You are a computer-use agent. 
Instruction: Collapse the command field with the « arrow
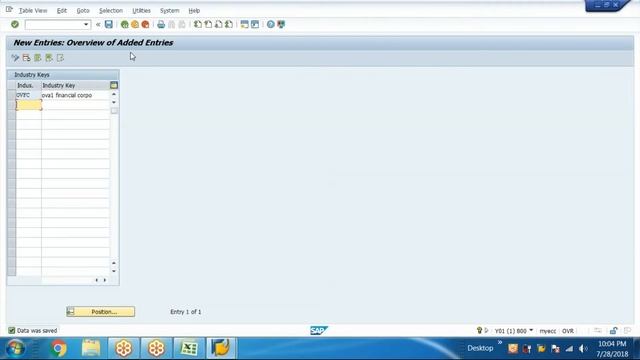coord(98,24)
